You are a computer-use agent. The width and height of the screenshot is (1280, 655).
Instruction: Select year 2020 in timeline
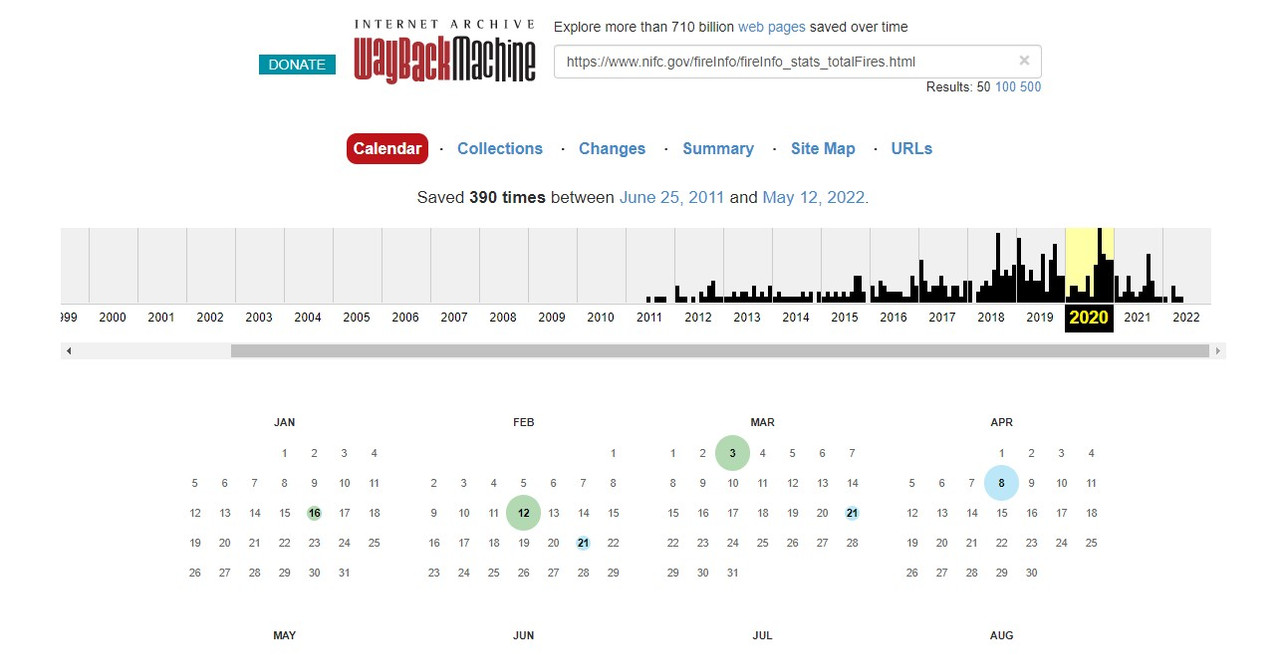(1089, 317)
